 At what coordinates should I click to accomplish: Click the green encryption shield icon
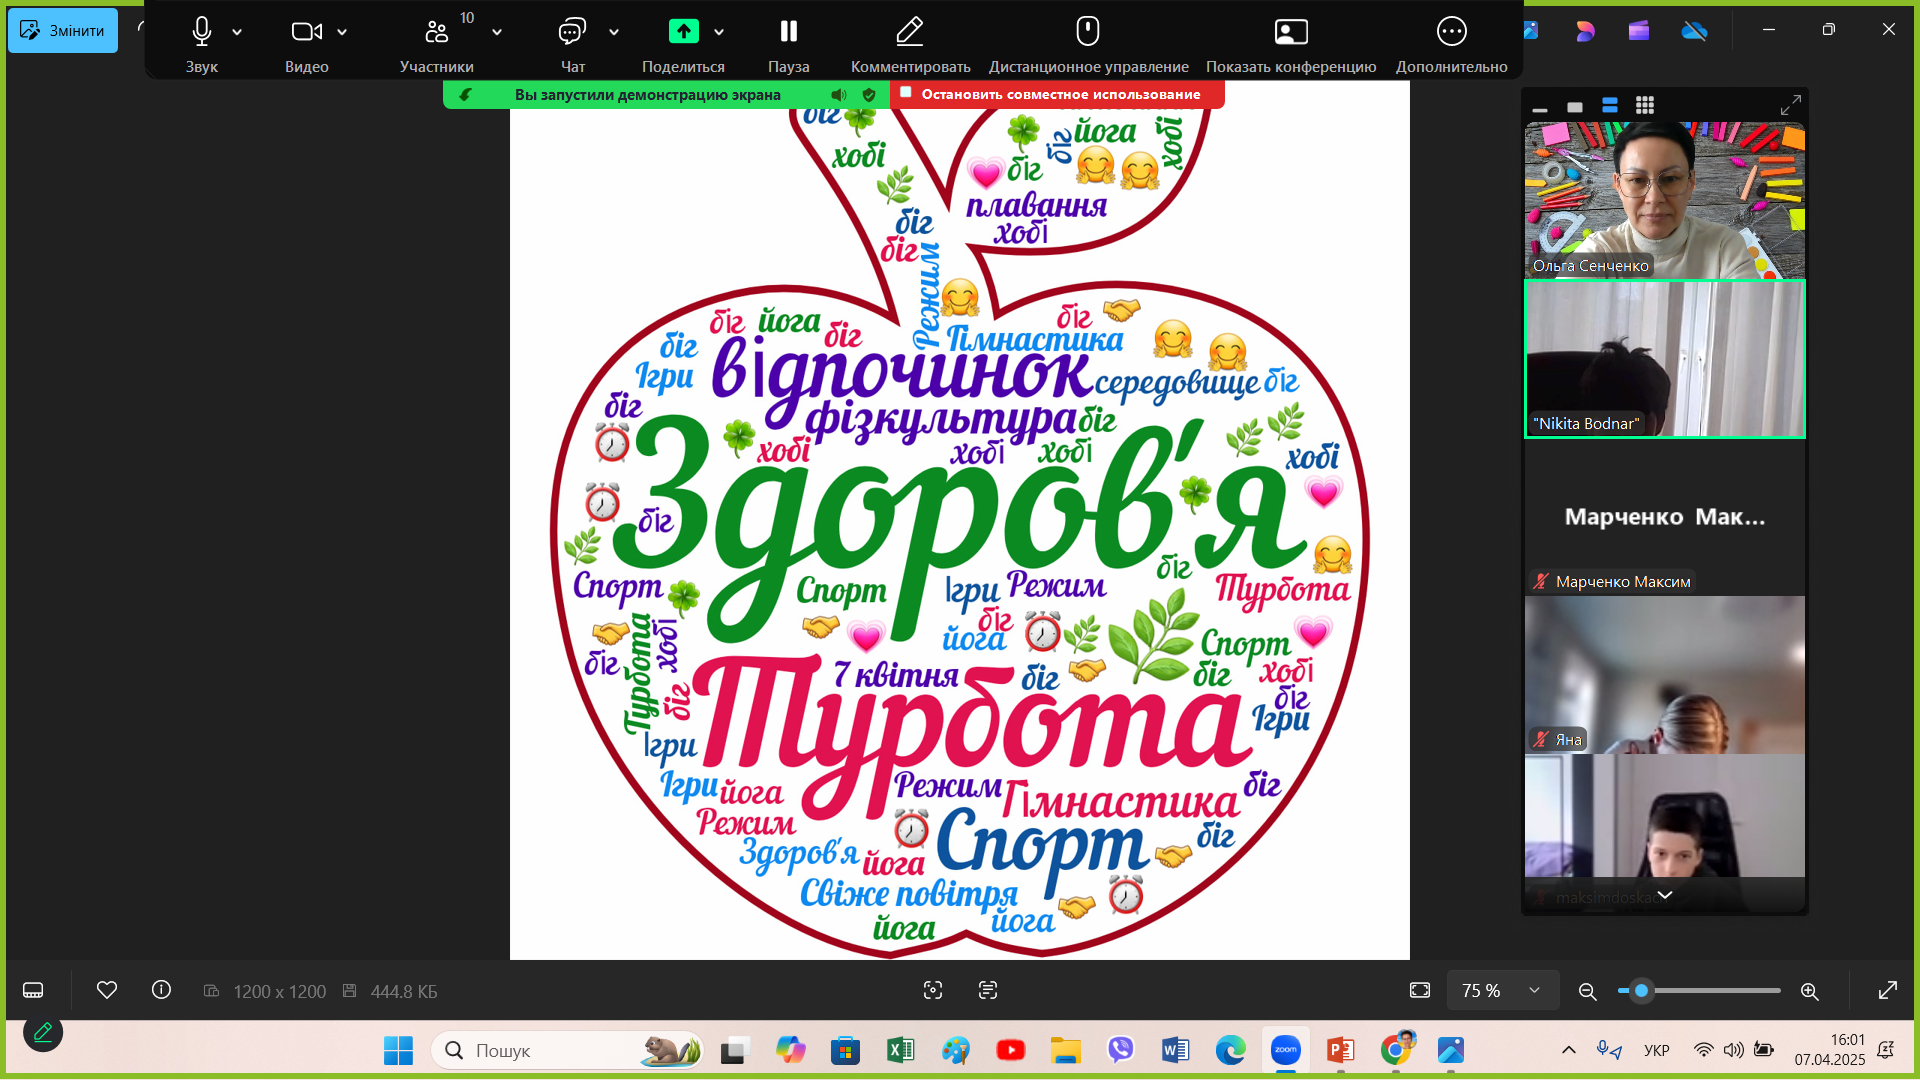(869, 95)
